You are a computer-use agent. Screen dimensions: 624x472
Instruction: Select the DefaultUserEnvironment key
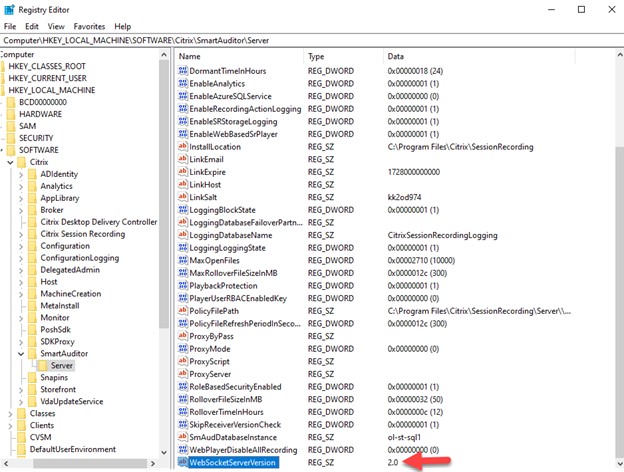tap(73, 449)
